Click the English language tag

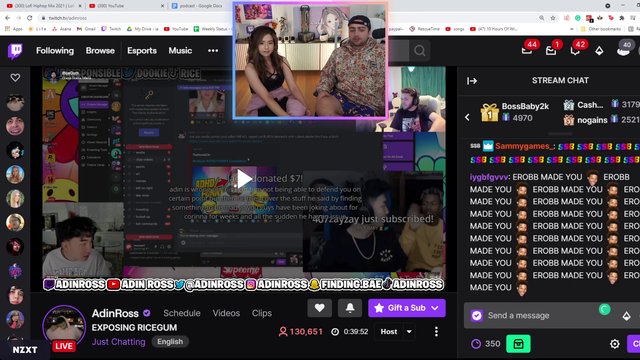click(x=170, y=342)
